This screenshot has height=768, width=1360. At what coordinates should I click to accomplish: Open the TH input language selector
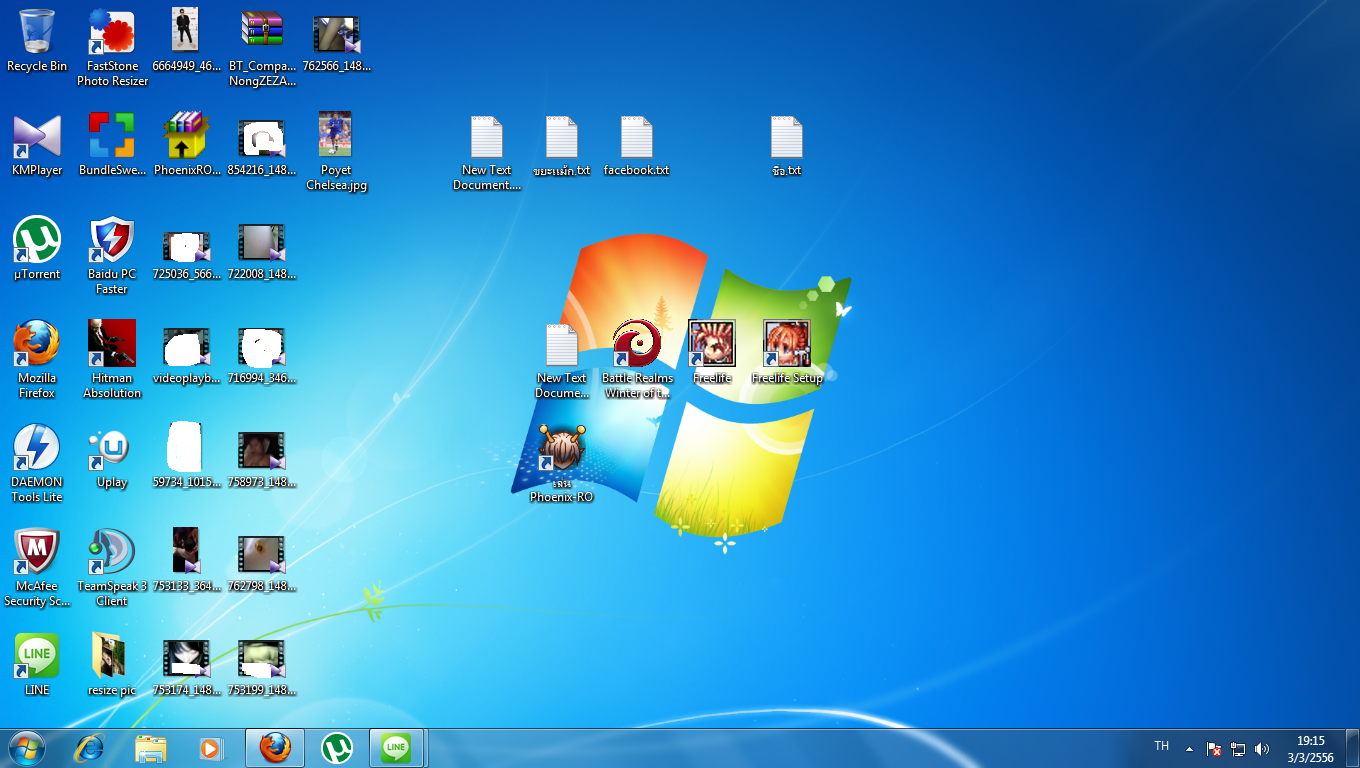tap(1161, 746)
